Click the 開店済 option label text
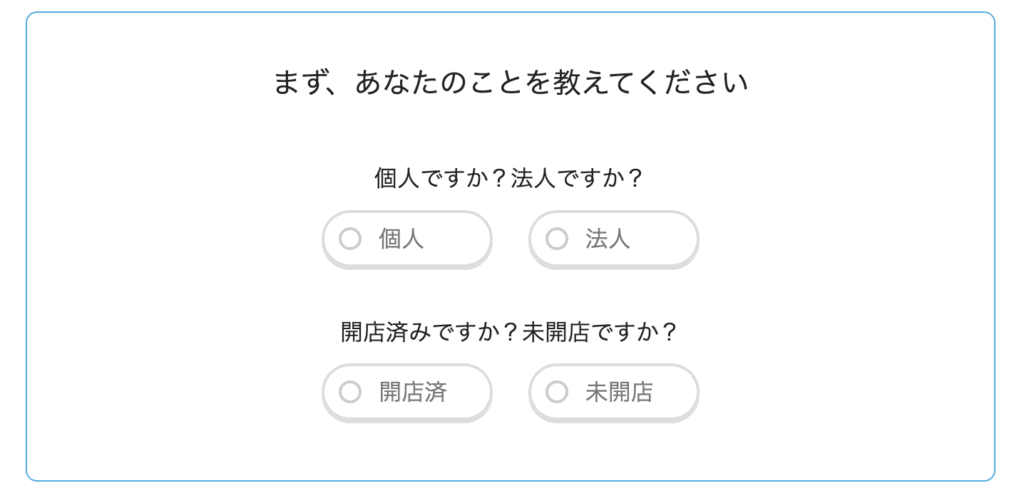The width and height of the screenshot is (1024, 503). tap(412, 392)
